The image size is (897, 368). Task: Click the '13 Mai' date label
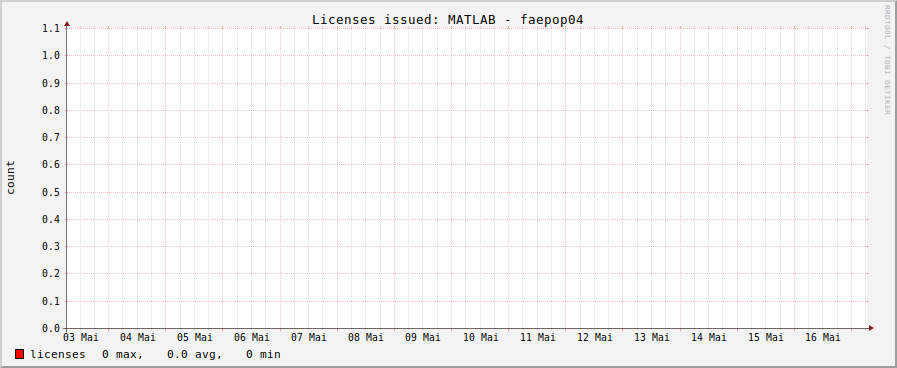pos(652,338)
